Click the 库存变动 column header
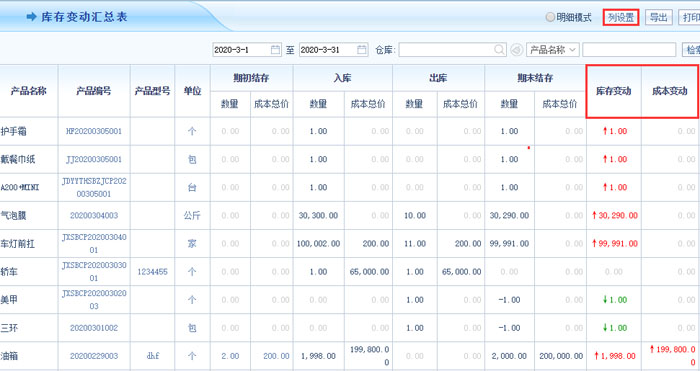 (x=613, y=91)
